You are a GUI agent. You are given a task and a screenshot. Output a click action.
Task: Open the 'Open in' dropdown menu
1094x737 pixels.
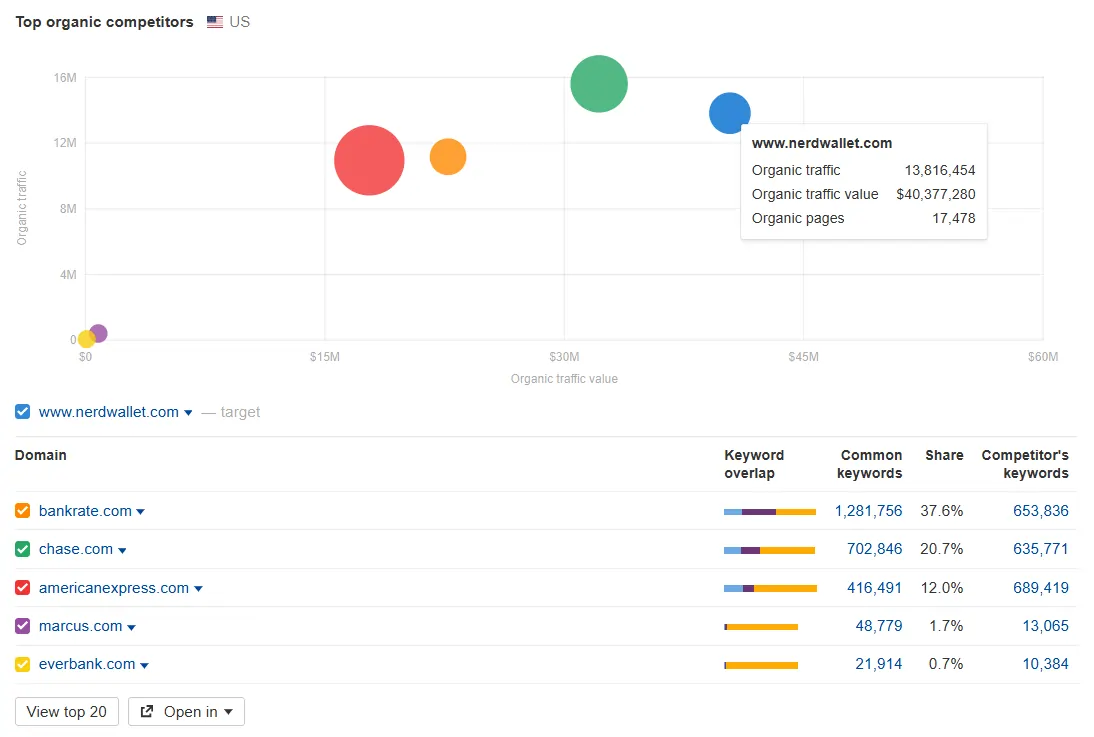[x=186, y=711]
